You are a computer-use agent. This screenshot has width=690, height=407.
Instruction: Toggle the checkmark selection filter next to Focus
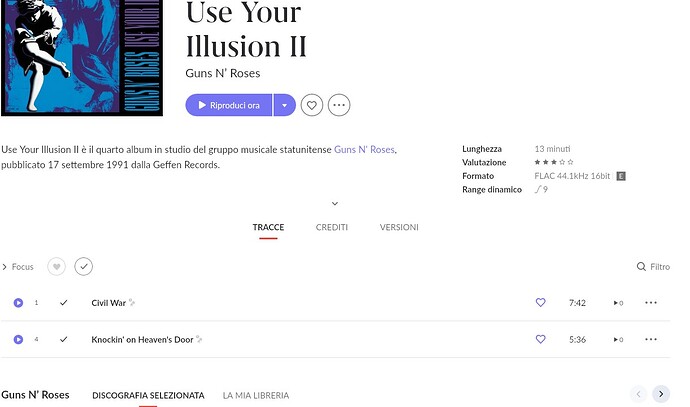[x=84, y=267]
